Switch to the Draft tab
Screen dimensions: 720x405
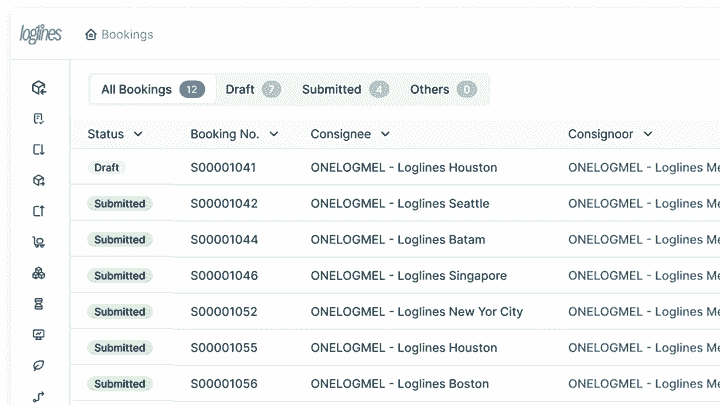(x=253, y=90)
